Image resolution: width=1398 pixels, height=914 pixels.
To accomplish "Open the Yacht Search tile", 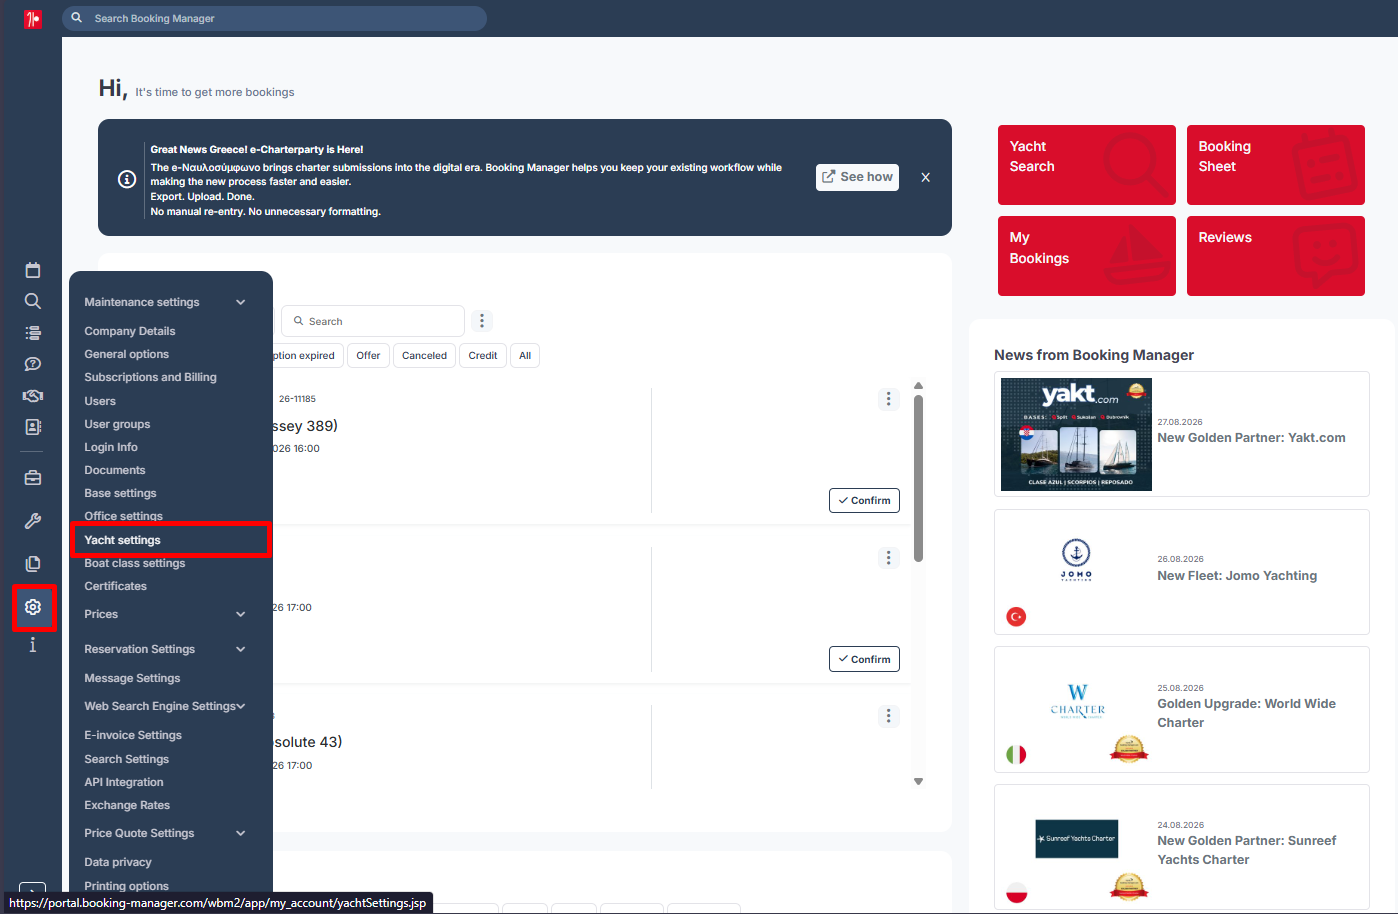I will pos(1087,165).
